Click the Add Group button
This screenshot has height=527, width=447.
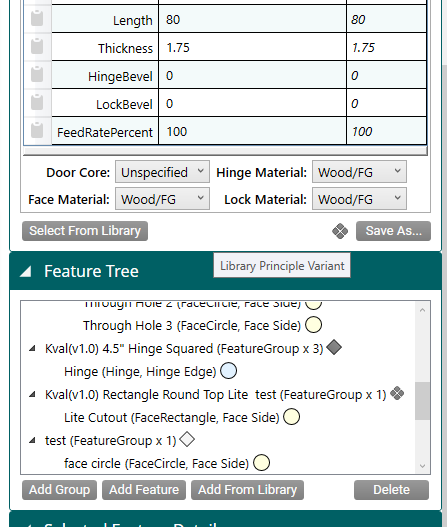(x=59, y=490)
